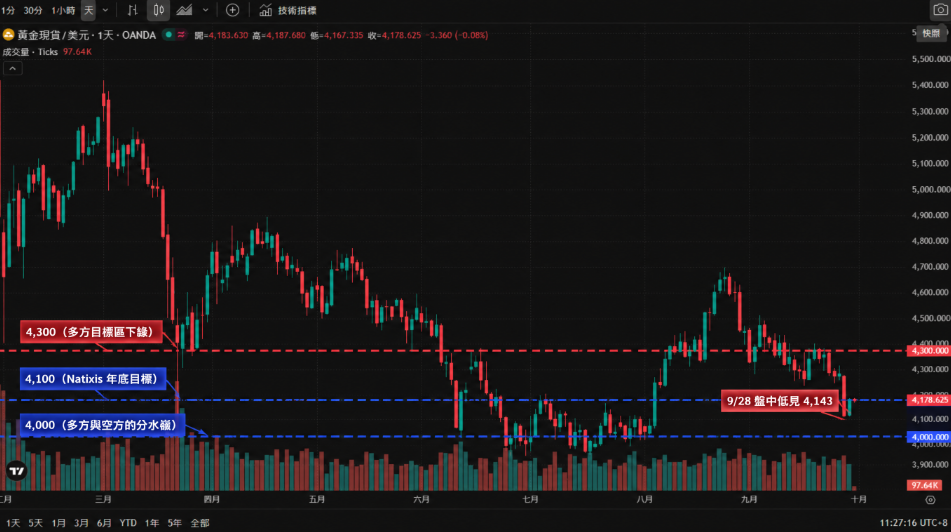This screenshot has width=951, height=532.
Task: Click the 5,000.000 price scale label
Action: 930,189
